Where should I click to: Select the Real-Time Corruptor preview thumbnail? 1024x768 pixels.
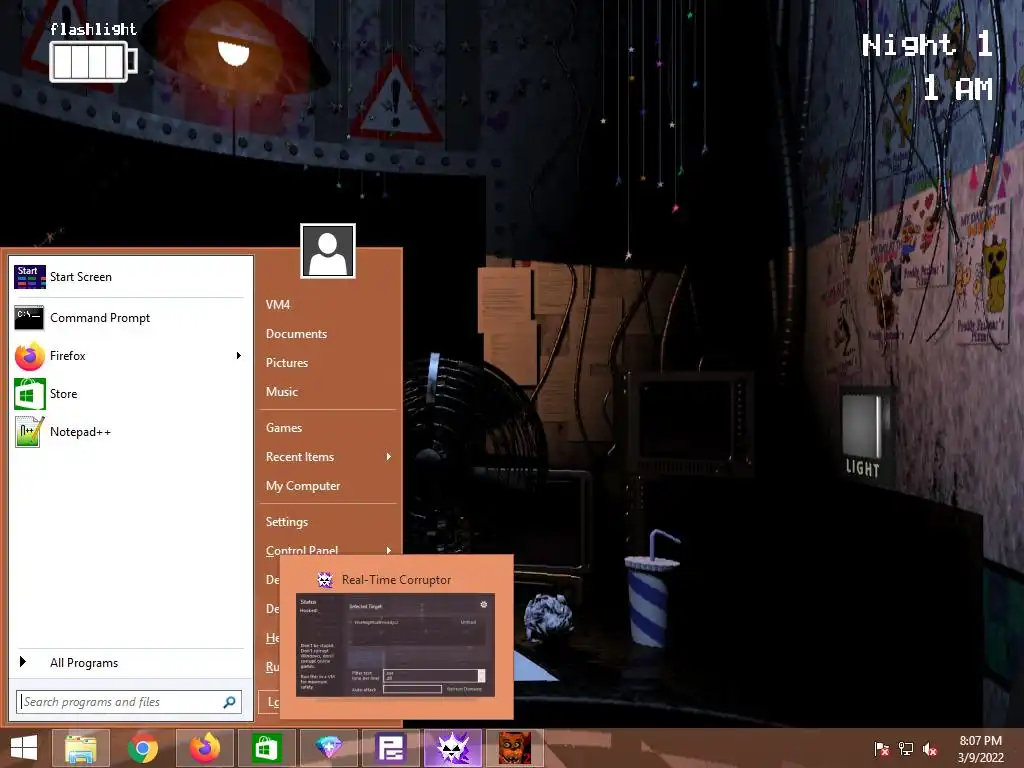396,645
